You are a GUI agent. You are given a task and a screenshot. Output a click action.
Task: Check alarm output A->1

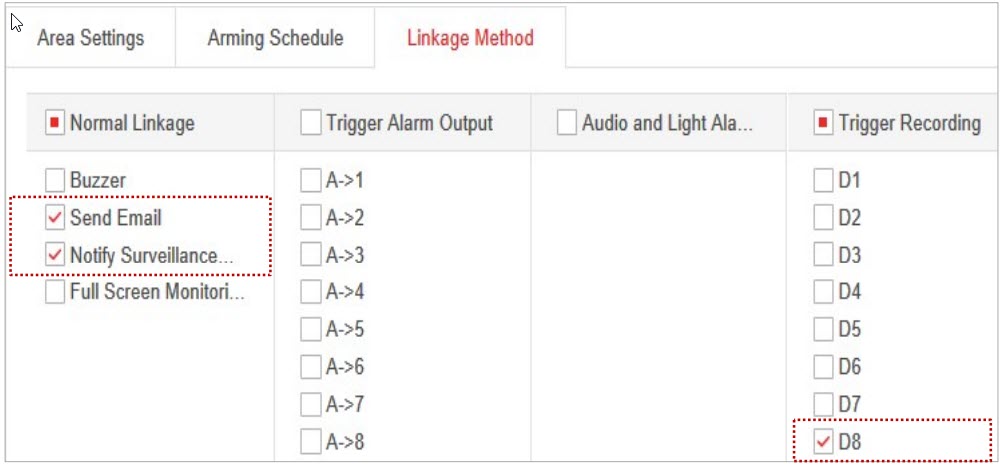(311, 181)
